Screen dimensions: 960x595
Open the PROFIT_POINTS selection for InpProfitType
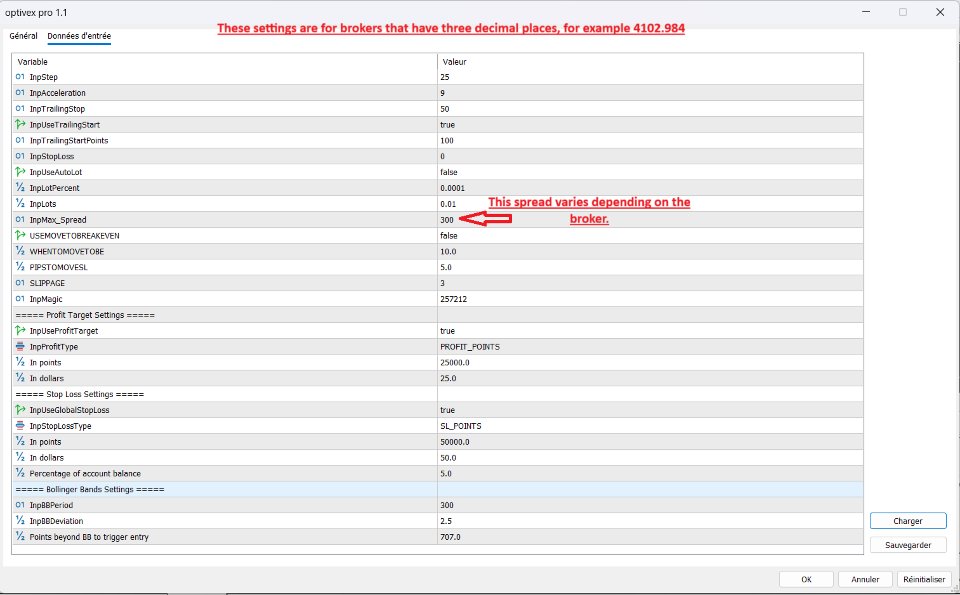tap(470, 346)
